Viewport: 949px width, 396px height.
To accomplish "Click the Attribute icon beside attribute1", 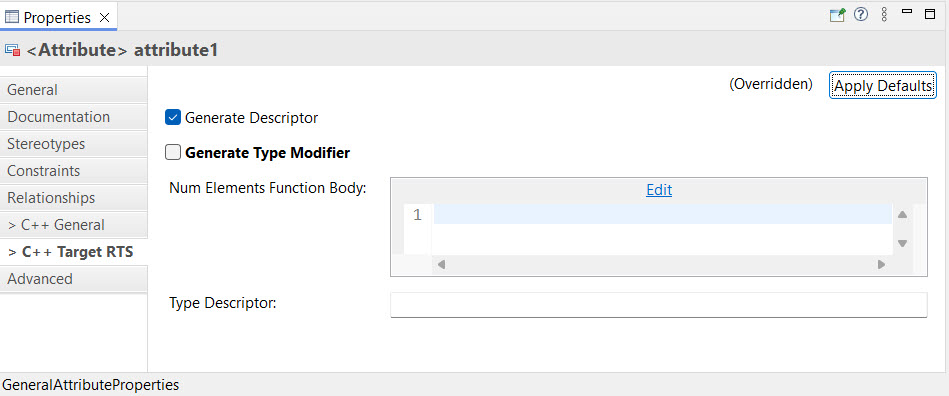I will pos(13,50).
